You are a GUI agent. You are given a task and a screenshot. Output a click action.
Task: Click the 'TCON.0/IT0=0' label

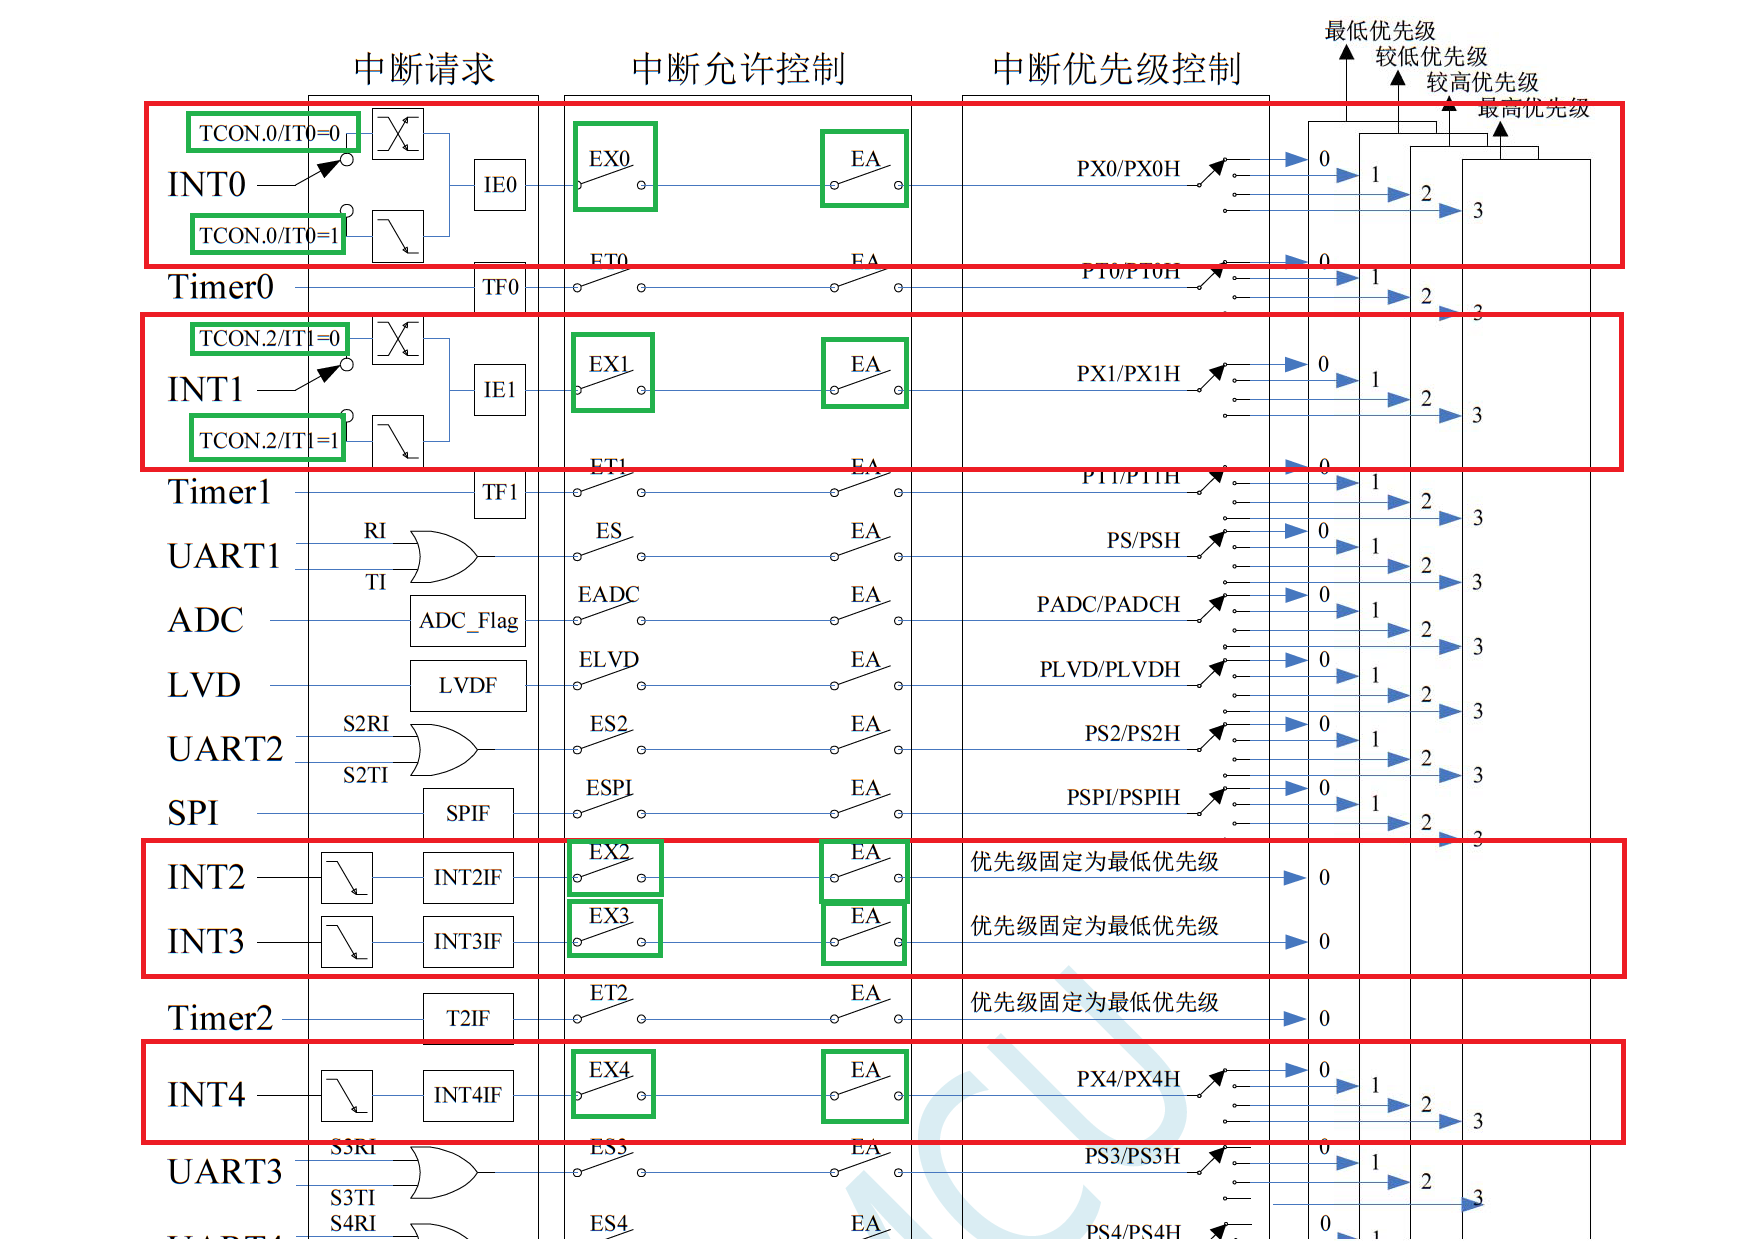click(x=269, y=133)
